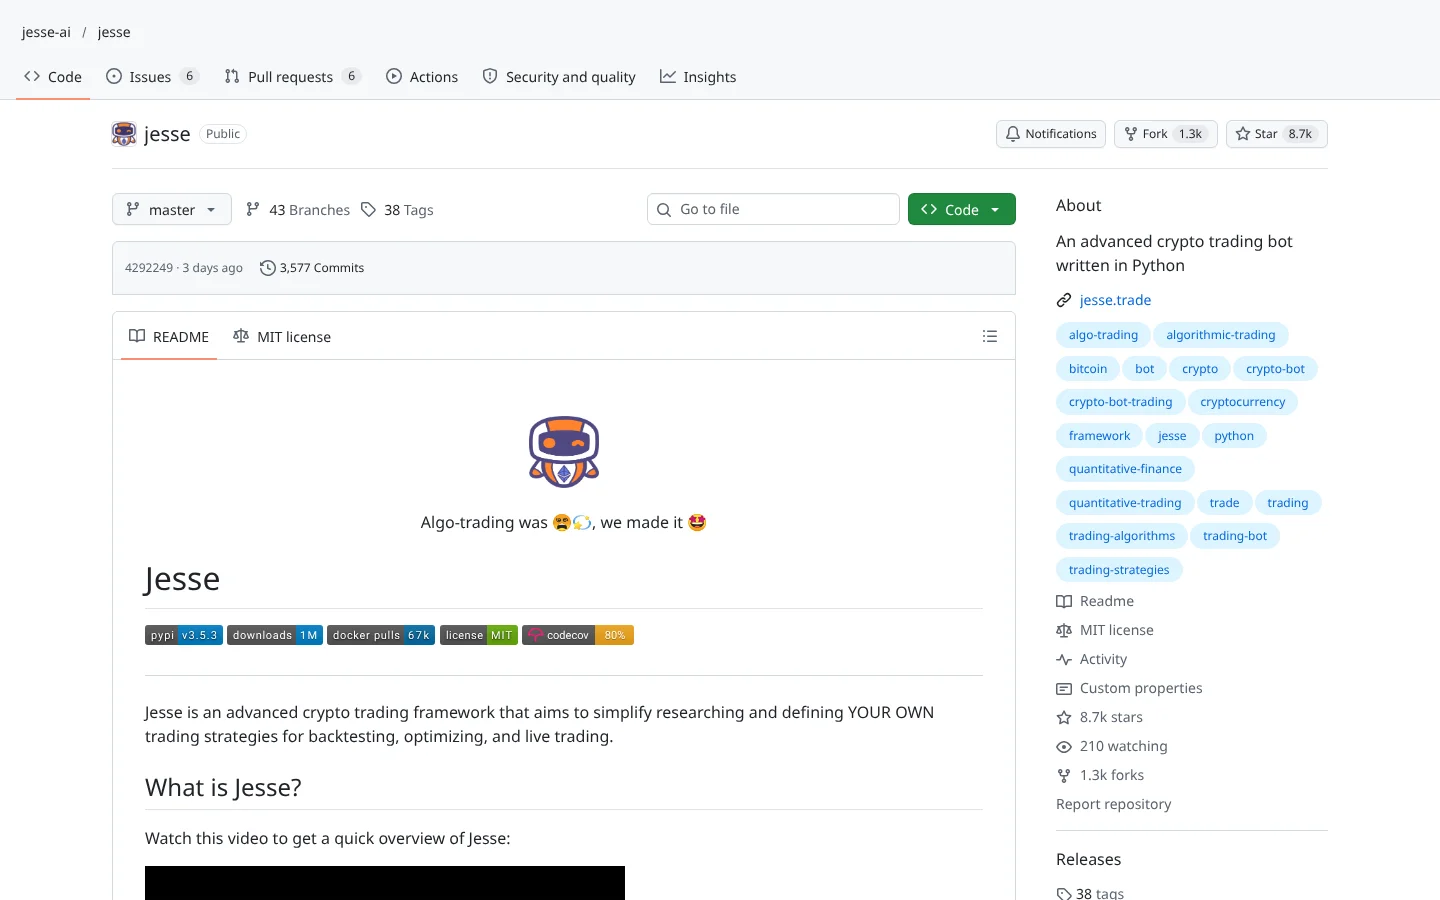Select the trading topic tag
The height and width of the screenshot is (900, 1440).
1288,503
